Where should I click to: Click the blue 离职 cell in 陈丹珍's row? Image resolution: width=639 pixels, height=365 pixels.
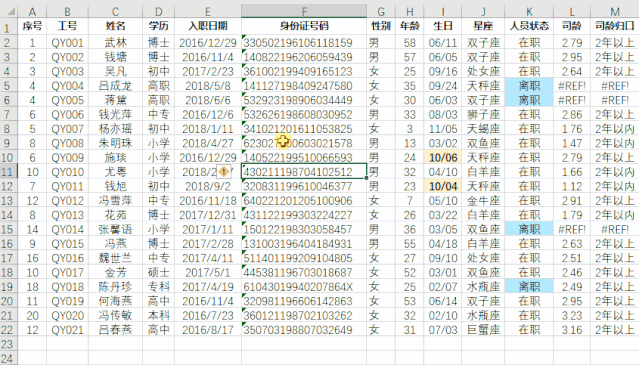529,287
